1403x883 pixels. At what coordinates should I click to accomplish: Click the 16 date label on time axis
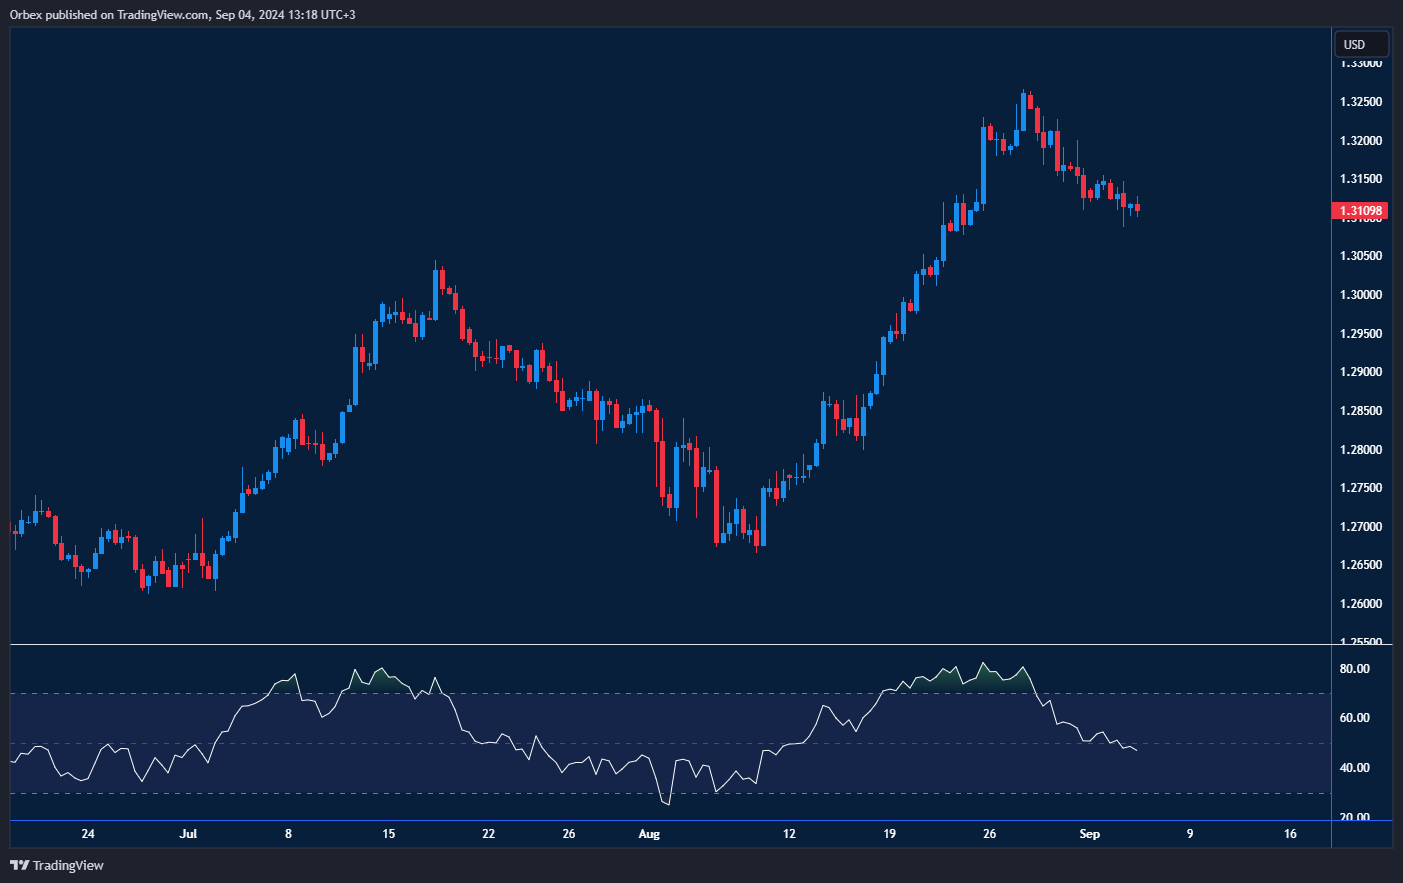click(1290, 834)
